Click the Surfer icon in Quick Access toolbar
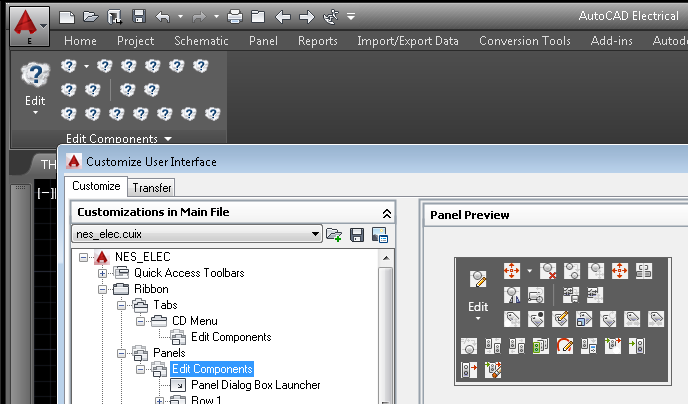 [x=330, y=17]
